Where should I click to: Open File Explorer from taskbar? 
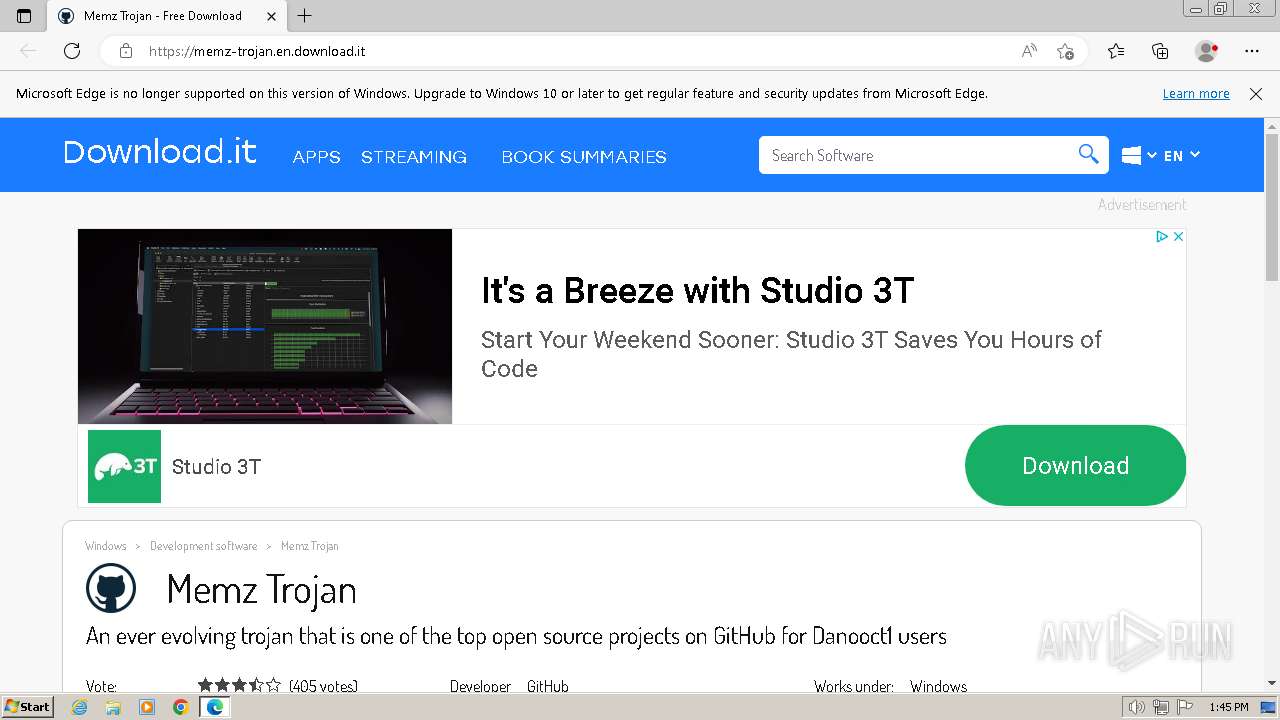pyautogui.click(x=113, y=707)
